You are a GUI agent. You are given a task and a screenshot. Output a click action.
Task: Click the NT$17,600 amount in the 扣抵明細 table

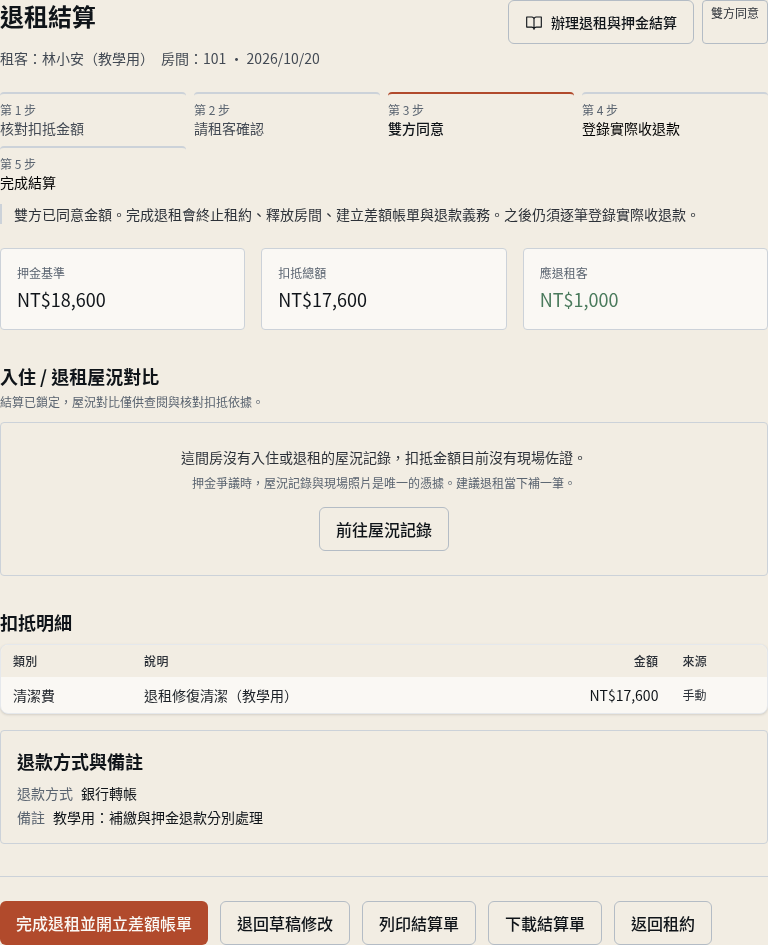click(x=624, y=696)
